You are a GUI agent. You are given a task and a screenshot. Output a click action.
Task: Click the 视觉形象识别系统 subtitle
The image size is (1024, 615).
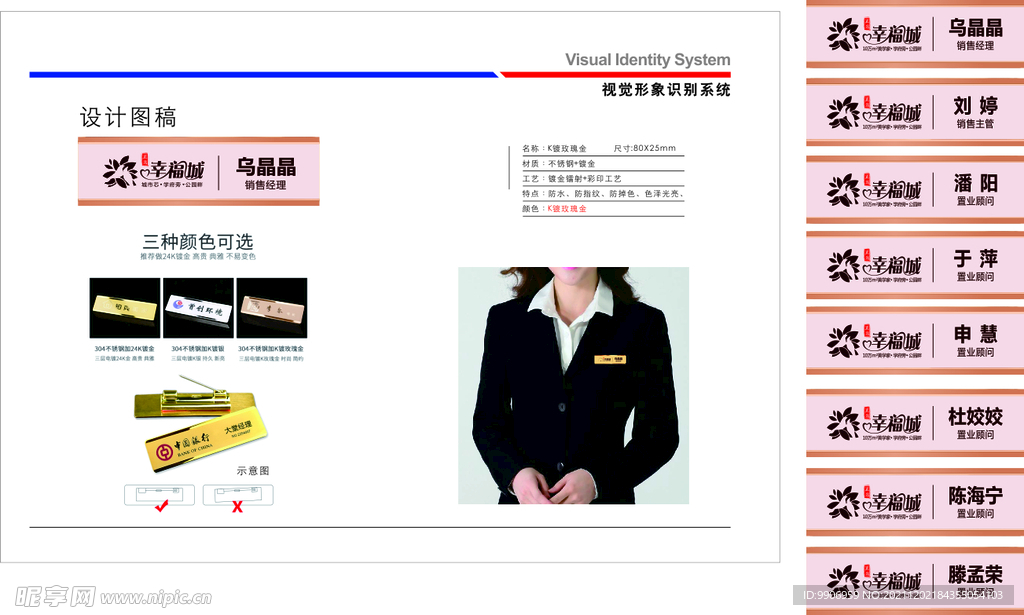pyautogui.click(x=666, y=89)
